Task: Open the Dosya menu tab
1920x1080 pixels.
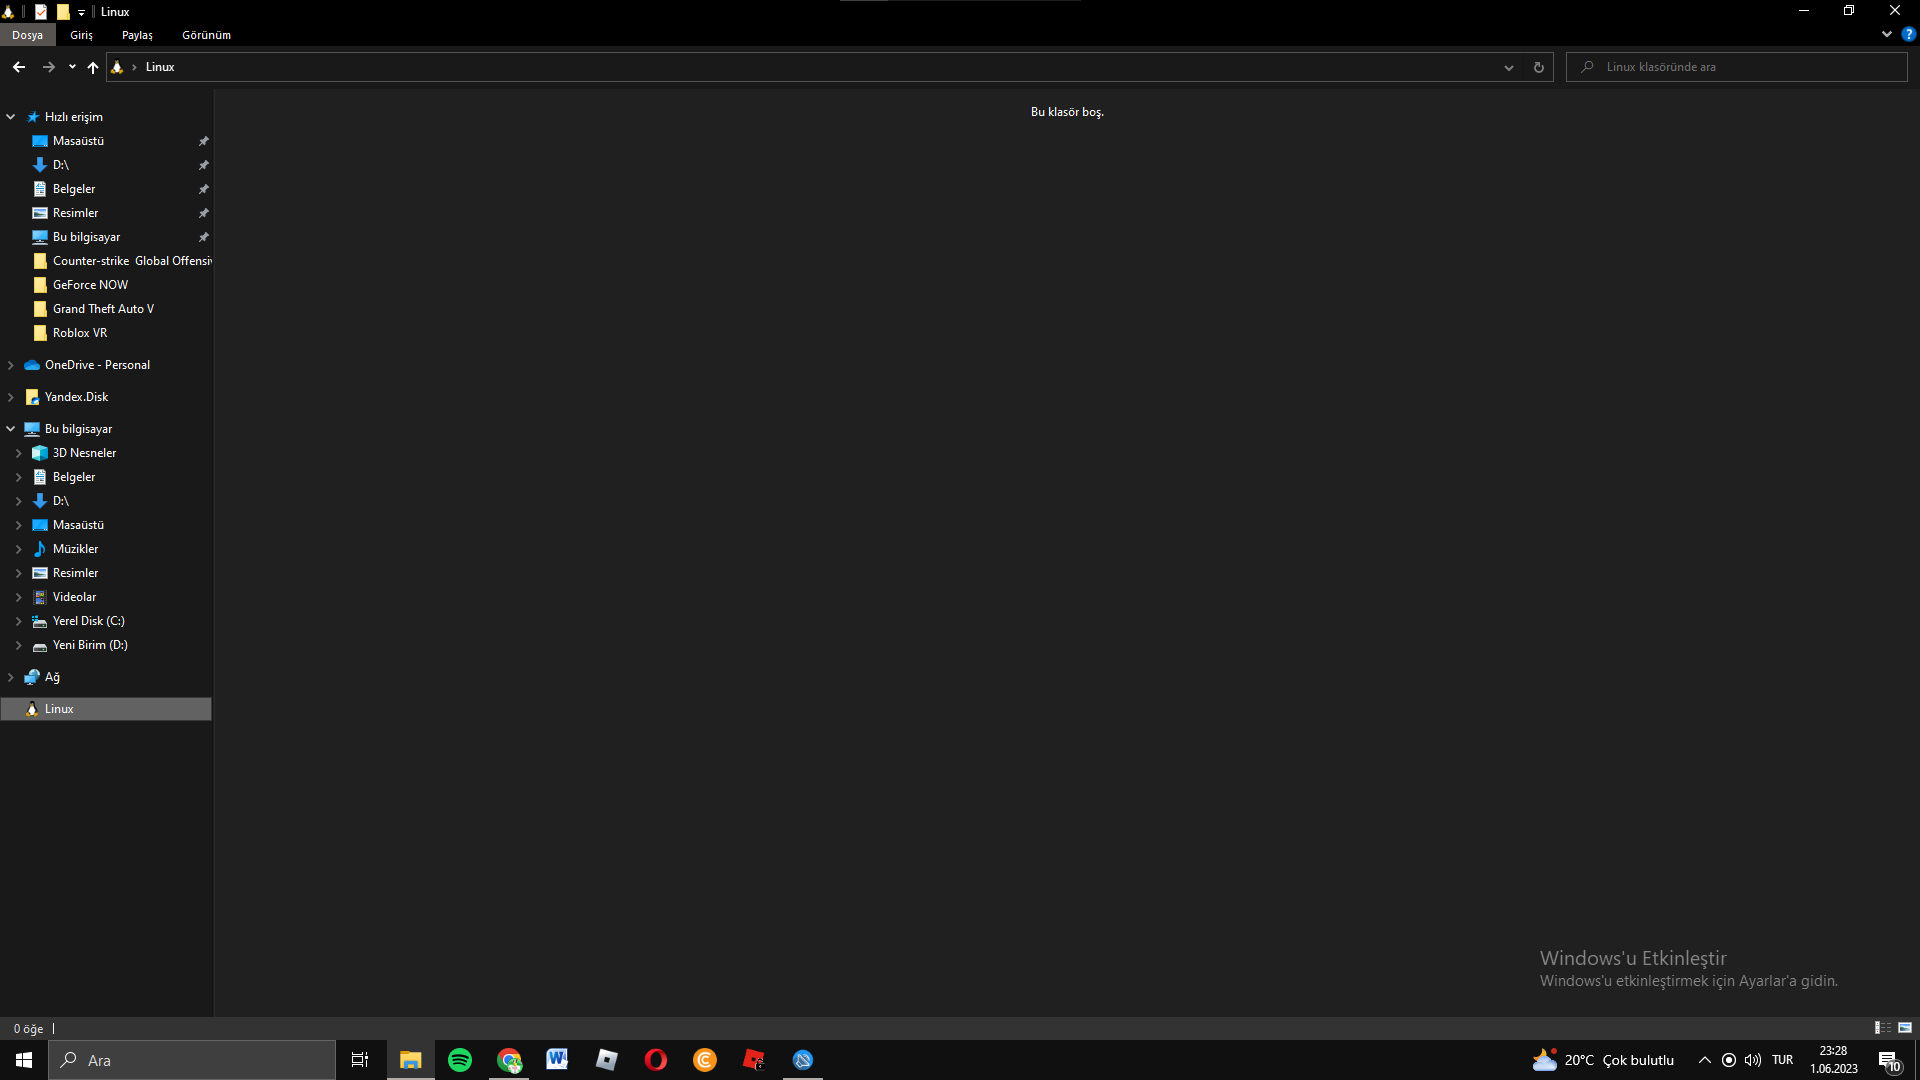Action: click(x=27, y=35)
